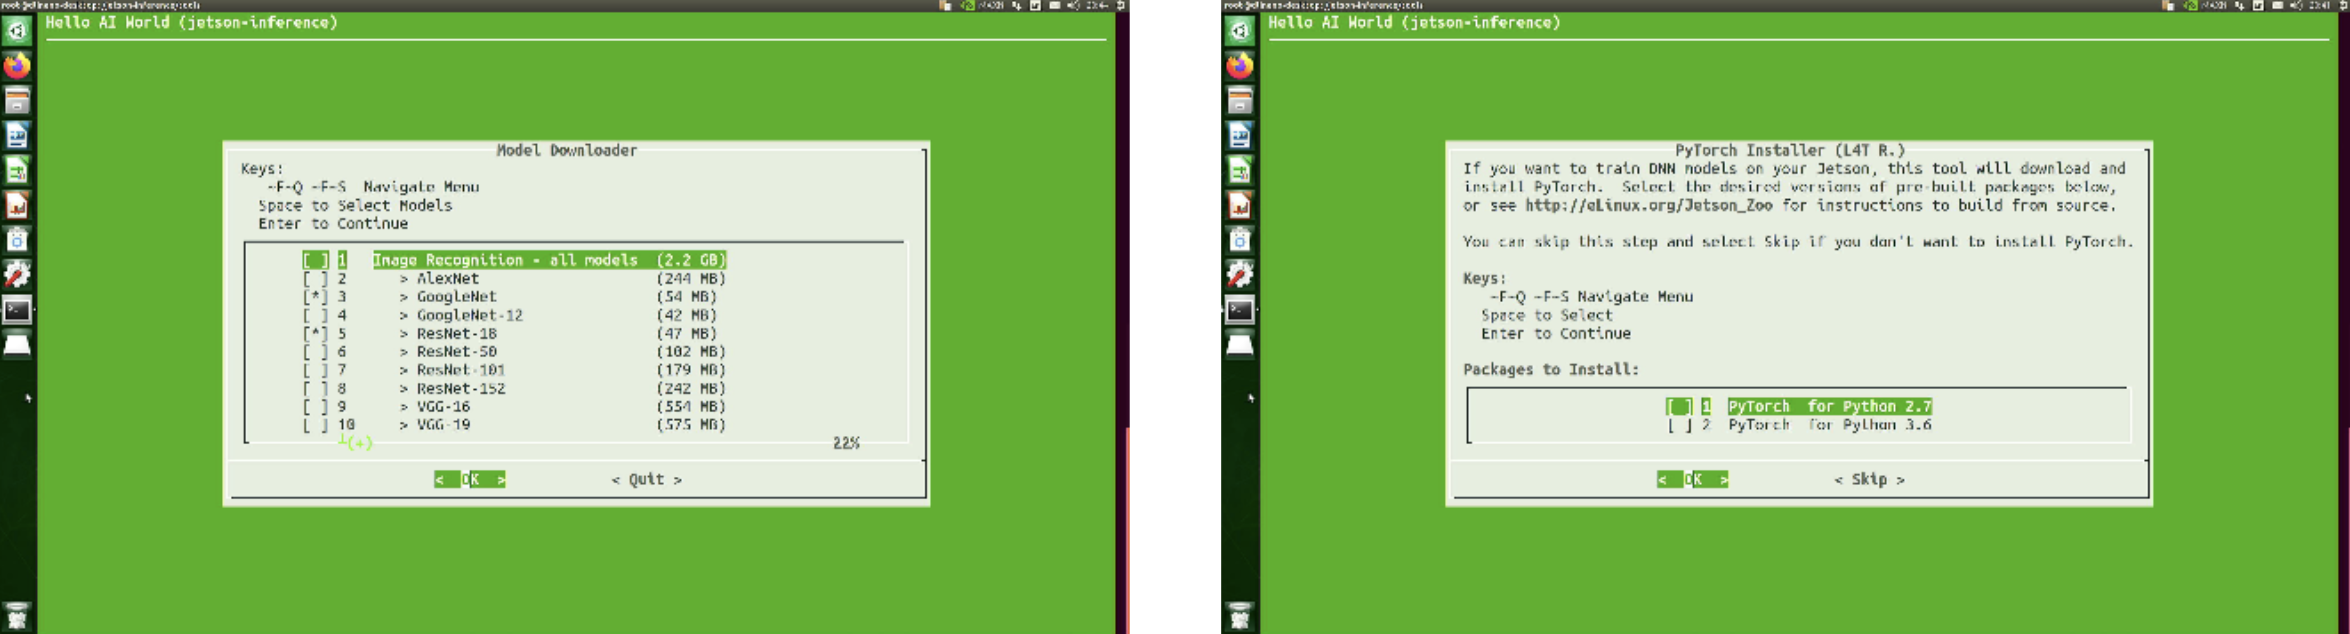Check the PyTorch for Python 2.7 checkbox
2350x634 pixels.
tap(1679, 406)
